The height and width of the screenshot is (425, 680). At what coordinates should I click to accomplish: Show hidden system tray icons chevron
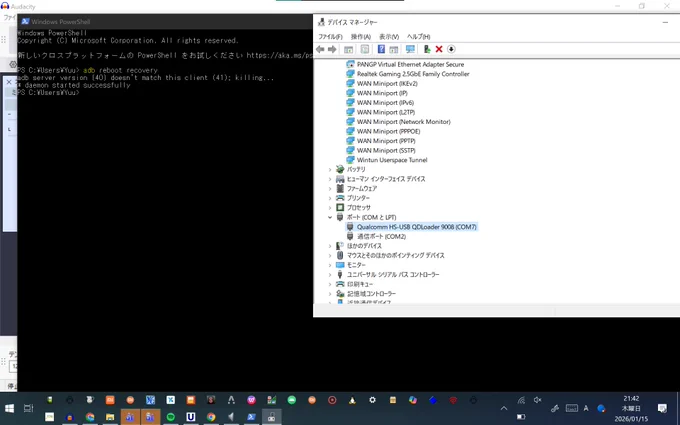(x=504, y=408)
